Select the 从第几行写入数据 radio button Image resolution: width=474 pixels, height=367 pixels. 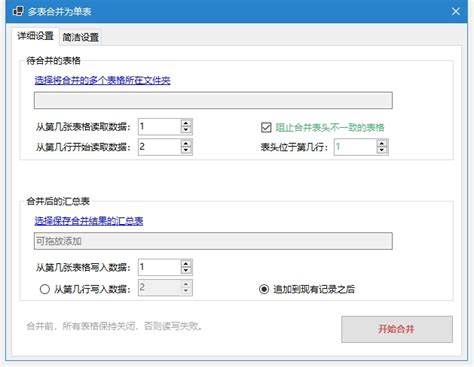45,289
